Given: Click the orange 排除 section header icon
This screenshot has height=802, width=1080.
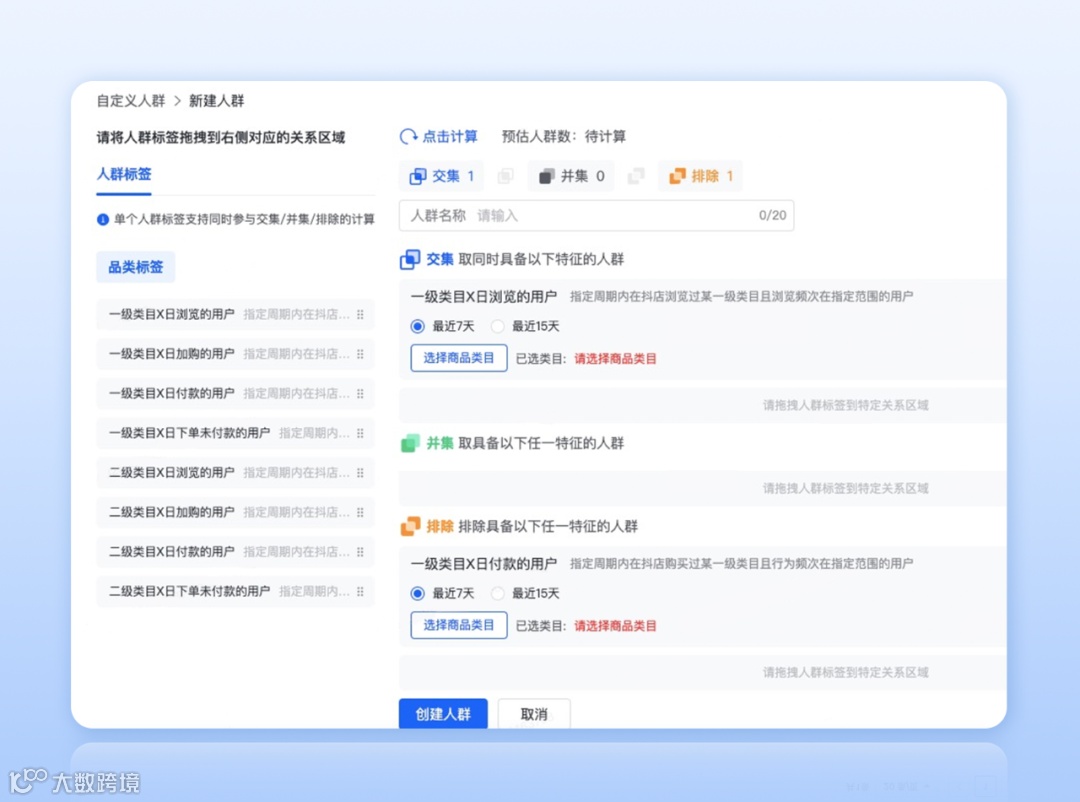Looking at the screenshot, I should (x=410, y=526).
